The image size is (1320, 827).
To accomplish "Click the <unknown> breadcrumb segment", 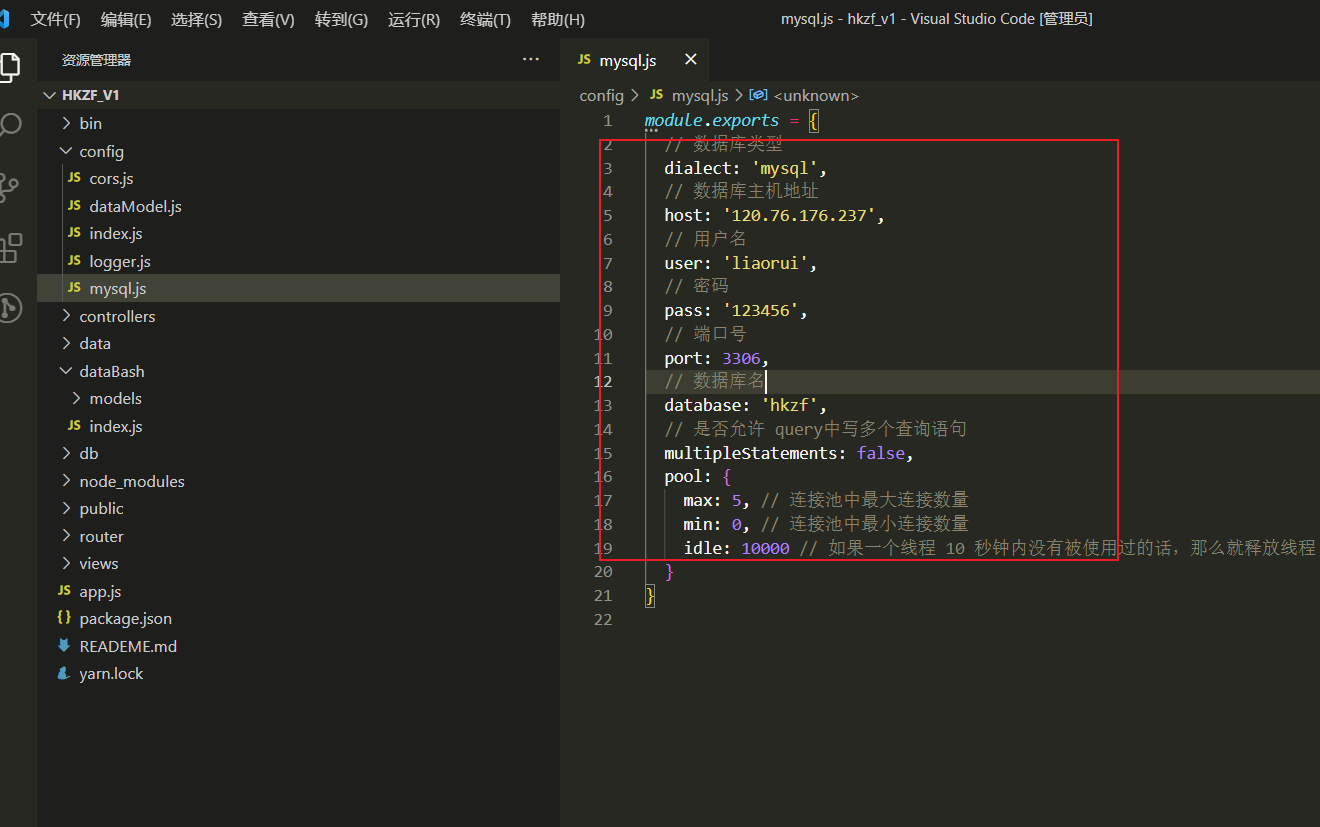I will pyautogui.click(x=816, y=95).
